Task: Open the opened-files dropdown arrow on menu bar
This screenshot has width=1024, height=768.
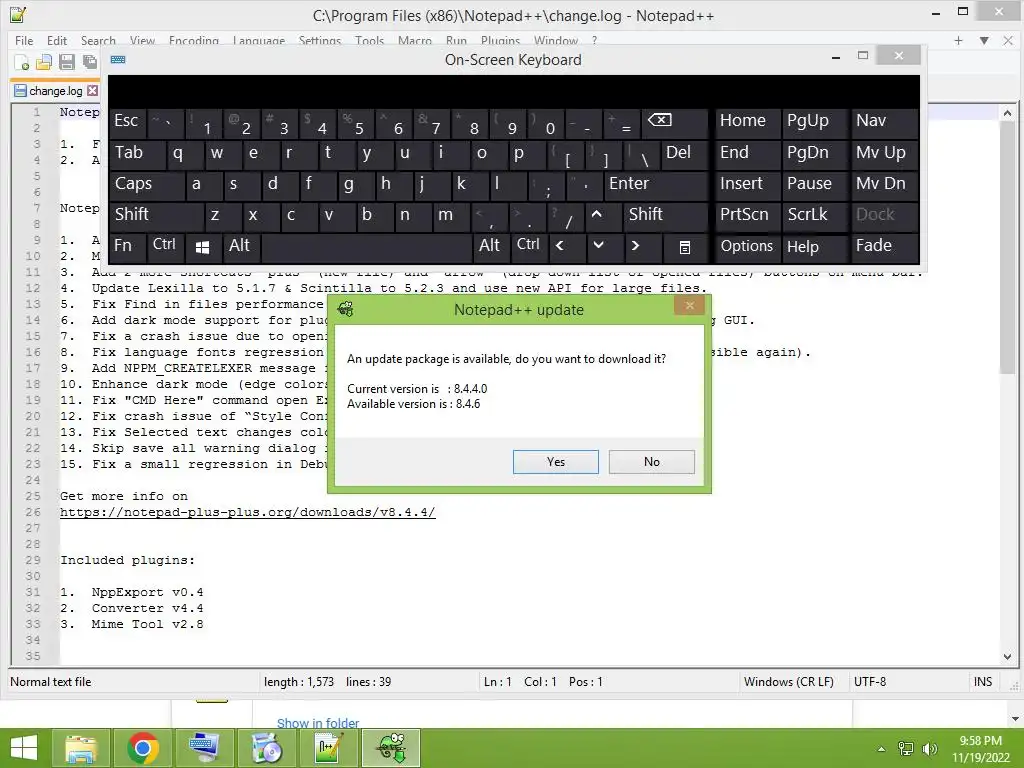Action: pyautogui.click(x=984, y=40)
